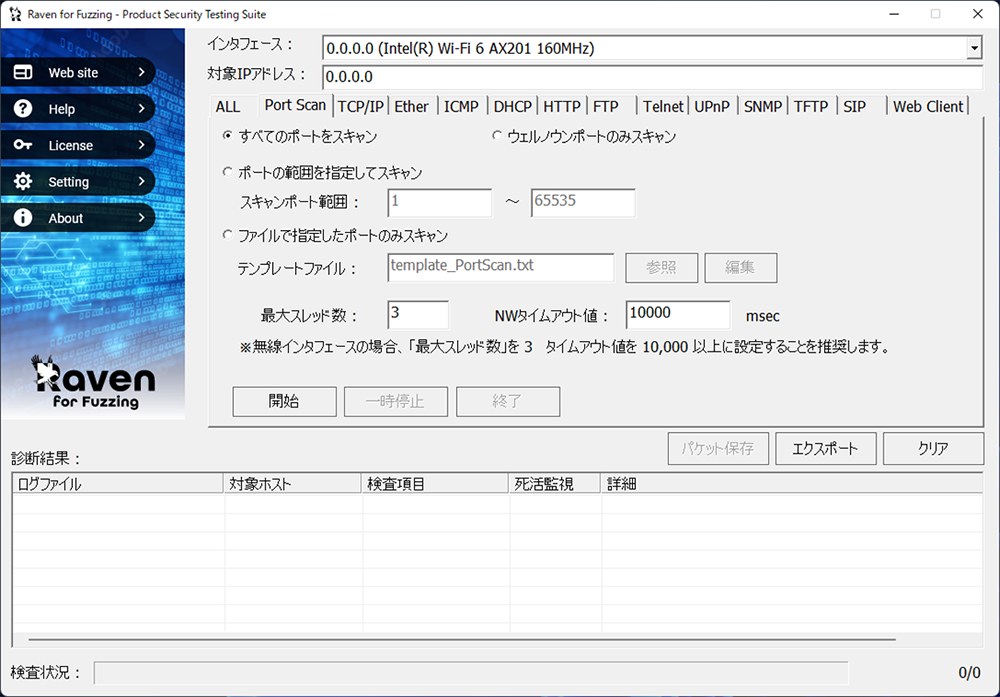This screenshot has height=697, width=1000.
Task: Switch to the Port Scan tab
Action: [x=295, y=105]
